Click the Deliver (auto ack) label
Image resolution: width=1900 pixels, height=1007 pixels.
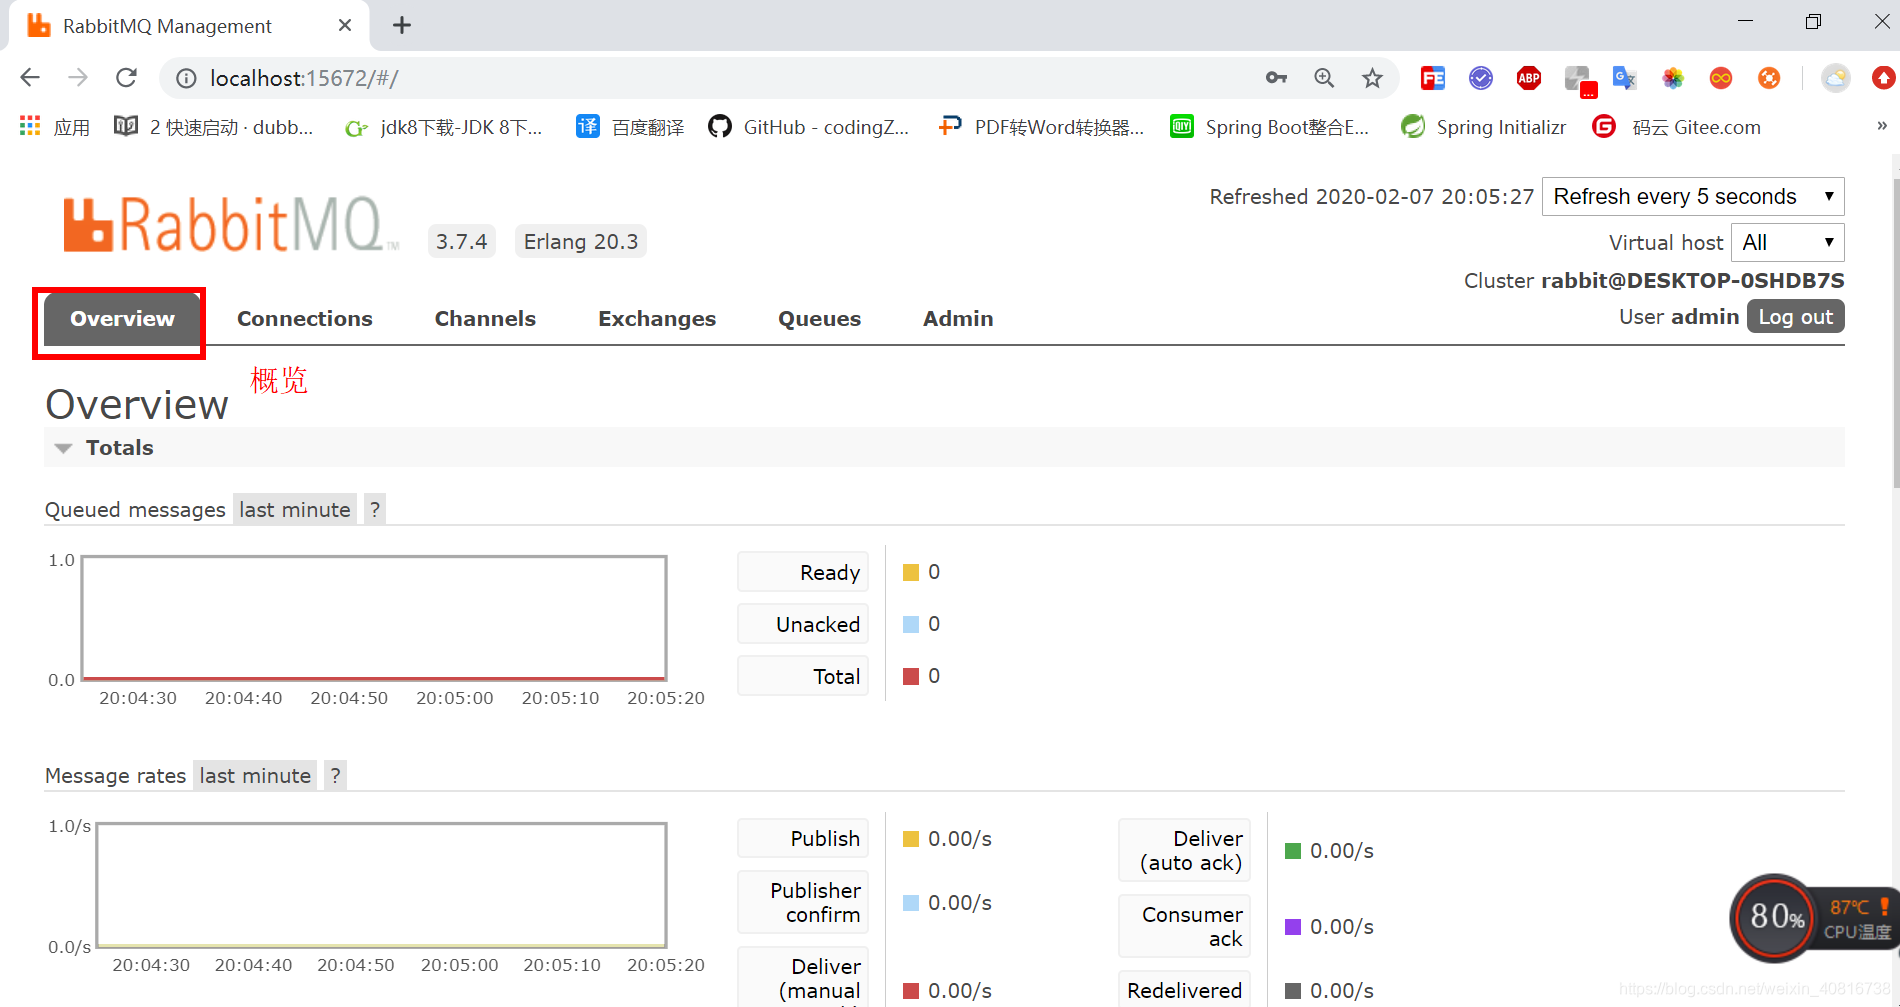(1185, 851)
